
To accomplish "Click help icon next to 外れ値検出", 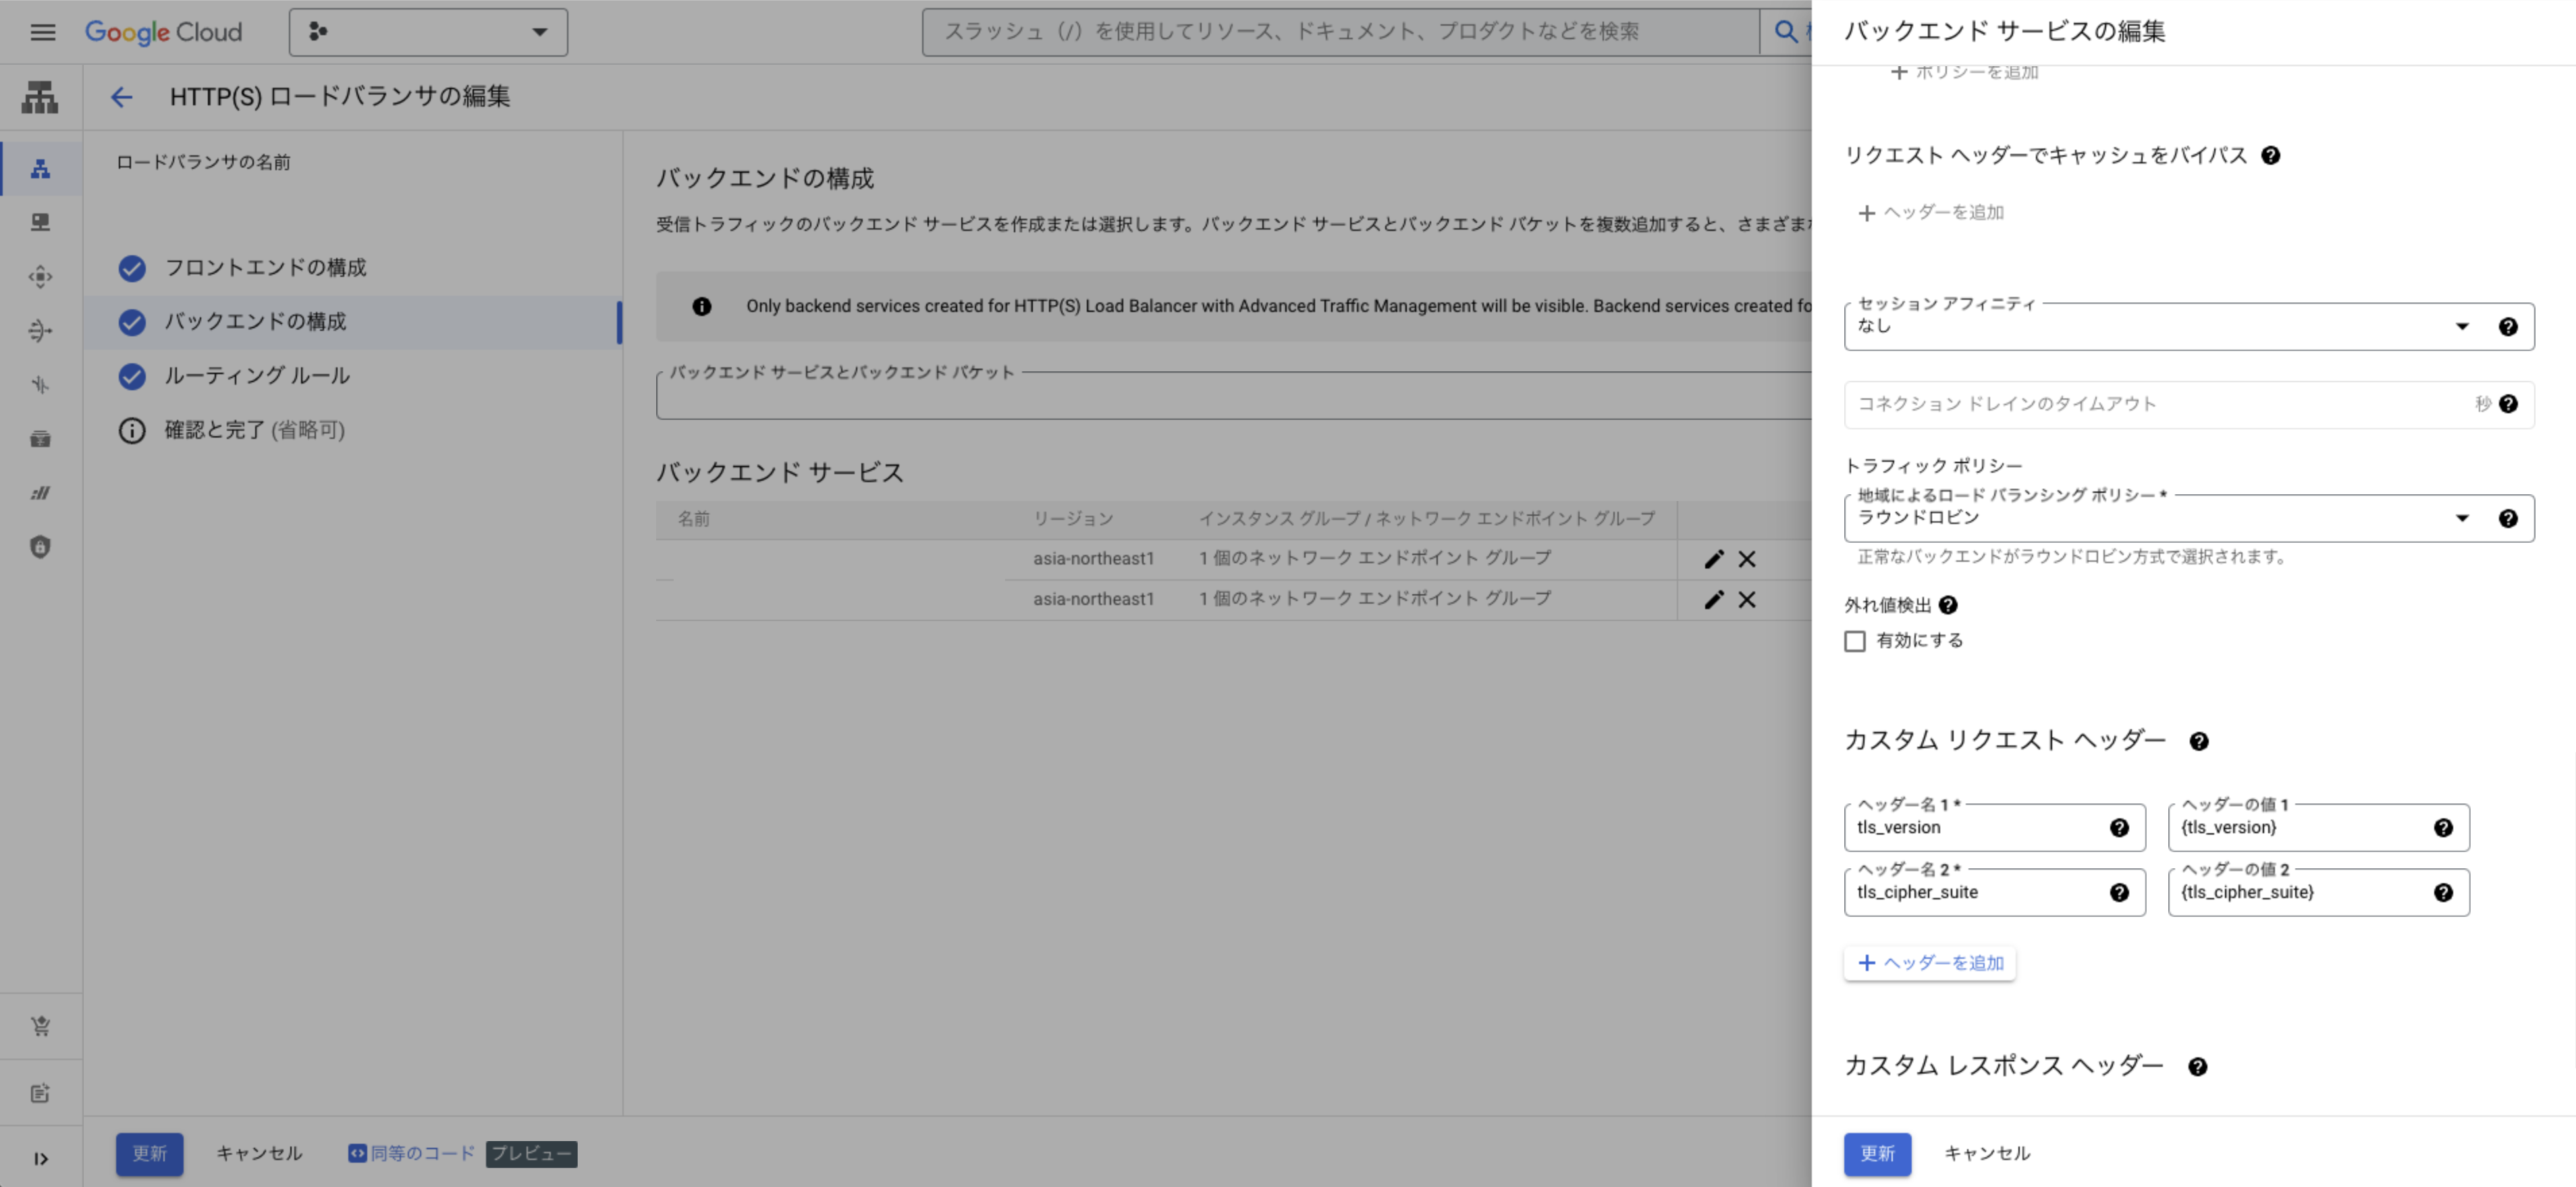I will [1948, 605].
